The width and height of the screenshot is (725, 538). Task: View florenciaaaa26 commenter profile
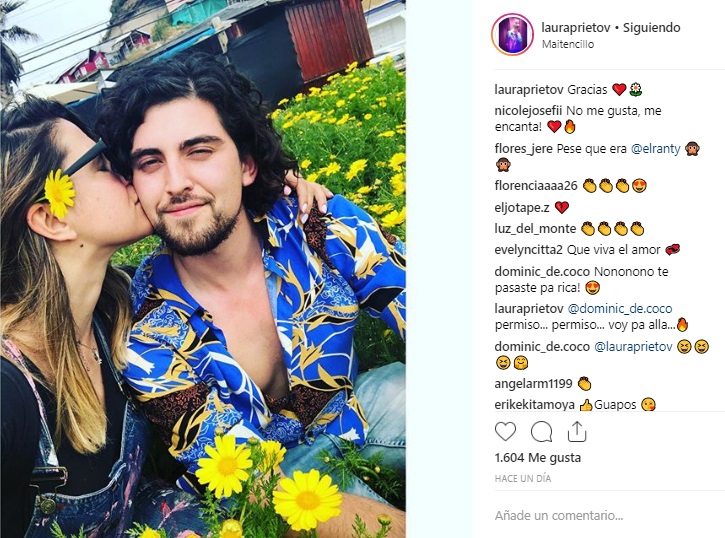536,186
